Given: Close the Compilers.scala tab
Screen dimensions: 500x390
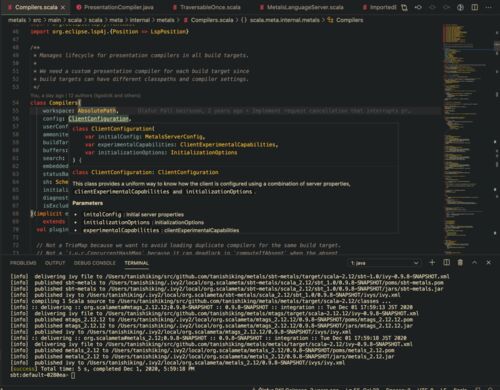Looking at the screenshot, I should coord(63,7).
